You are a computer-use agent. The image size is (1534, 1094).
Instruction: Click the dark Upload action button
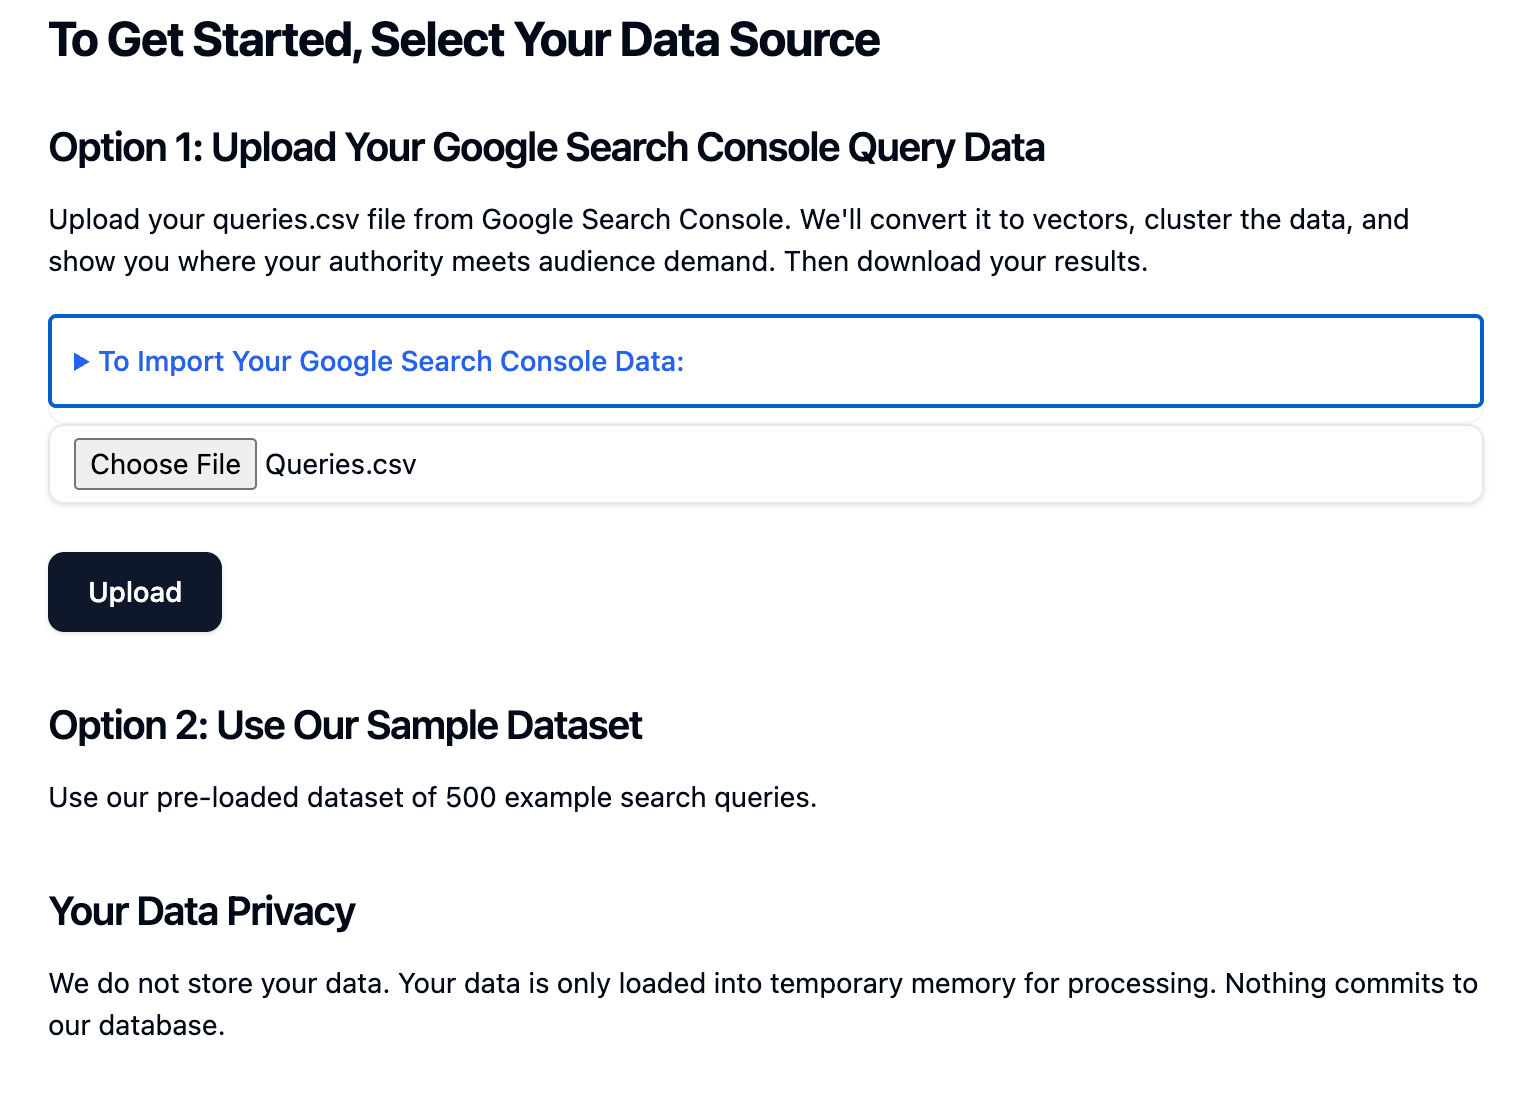134,591
